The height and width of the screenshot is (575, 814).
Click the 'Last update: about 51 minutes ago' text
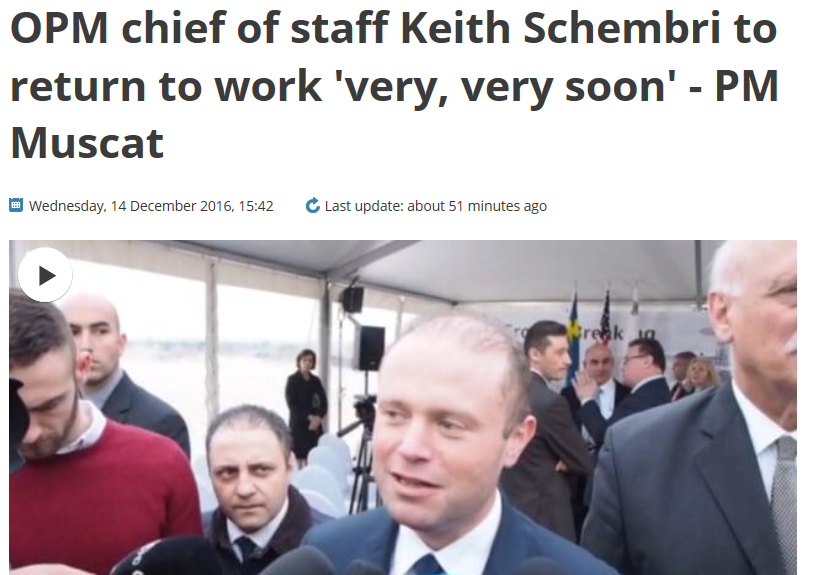coord(436,206)
